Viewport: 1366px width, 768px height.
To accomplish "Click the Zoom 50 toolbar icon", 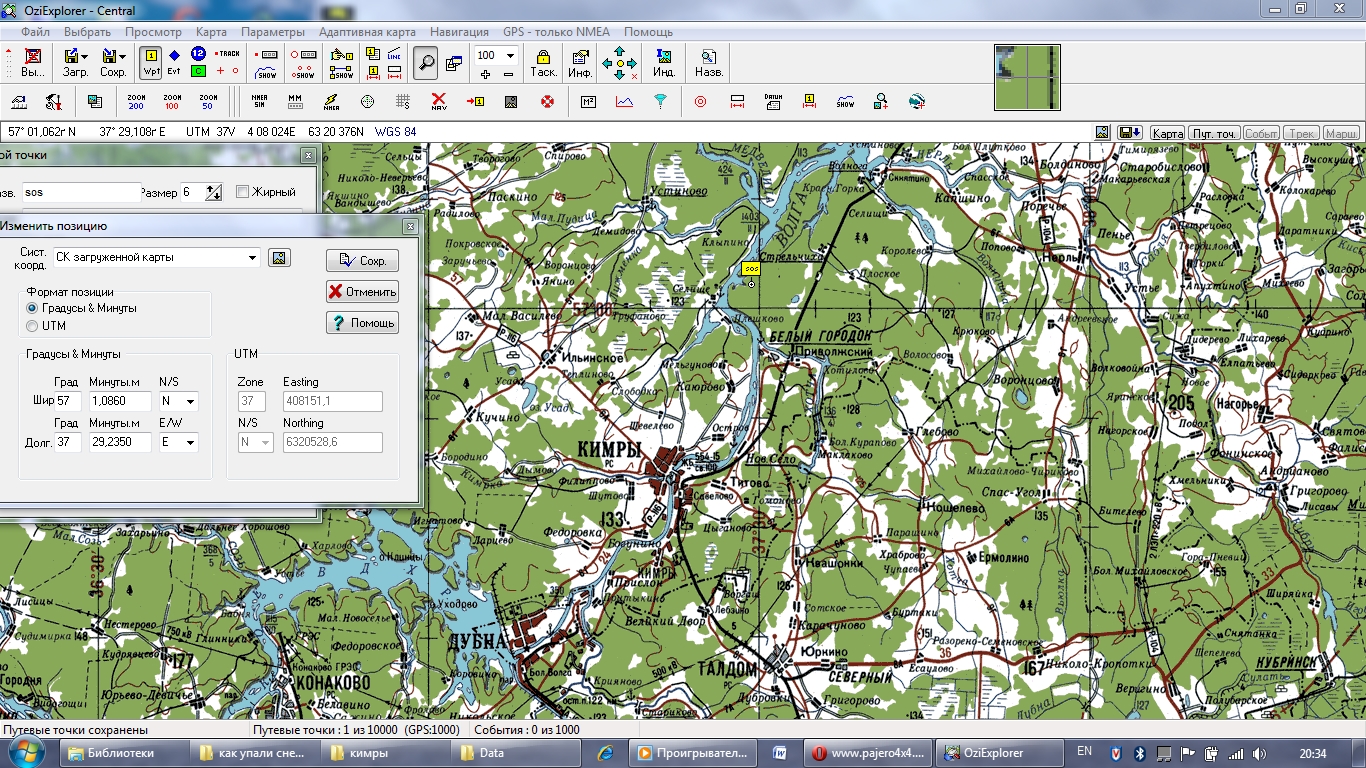I will pyautogui.click(x=208, y=101).
